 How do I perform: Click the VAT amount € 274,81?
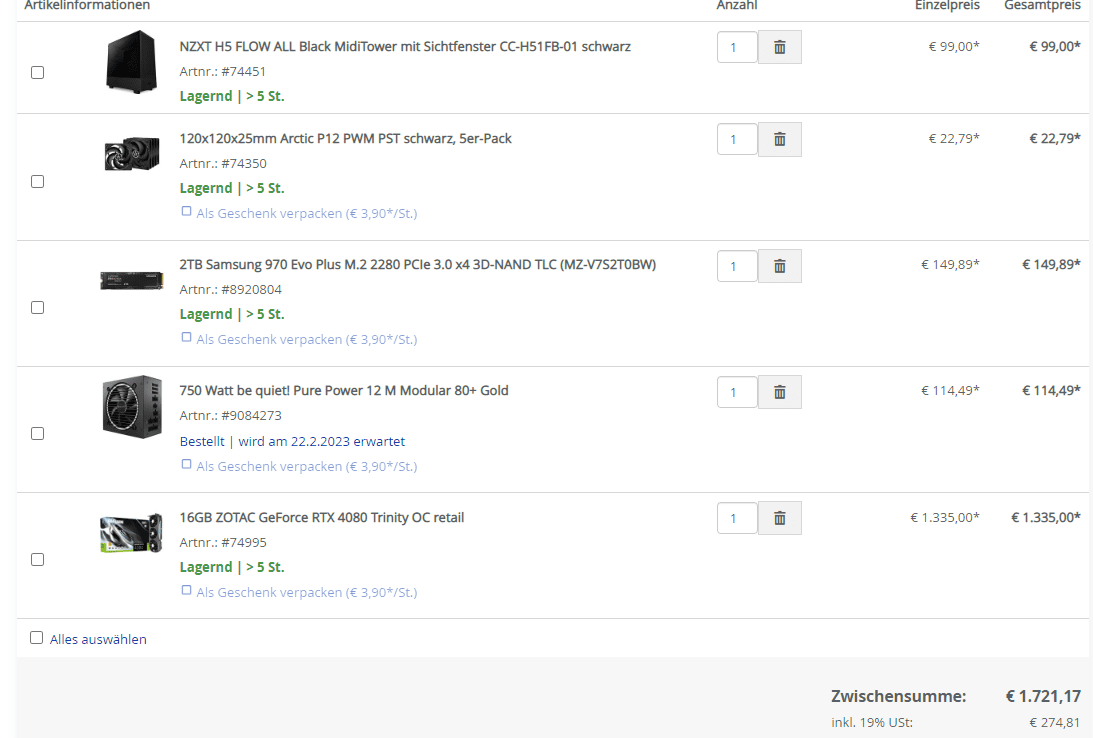coord(1055,723)
